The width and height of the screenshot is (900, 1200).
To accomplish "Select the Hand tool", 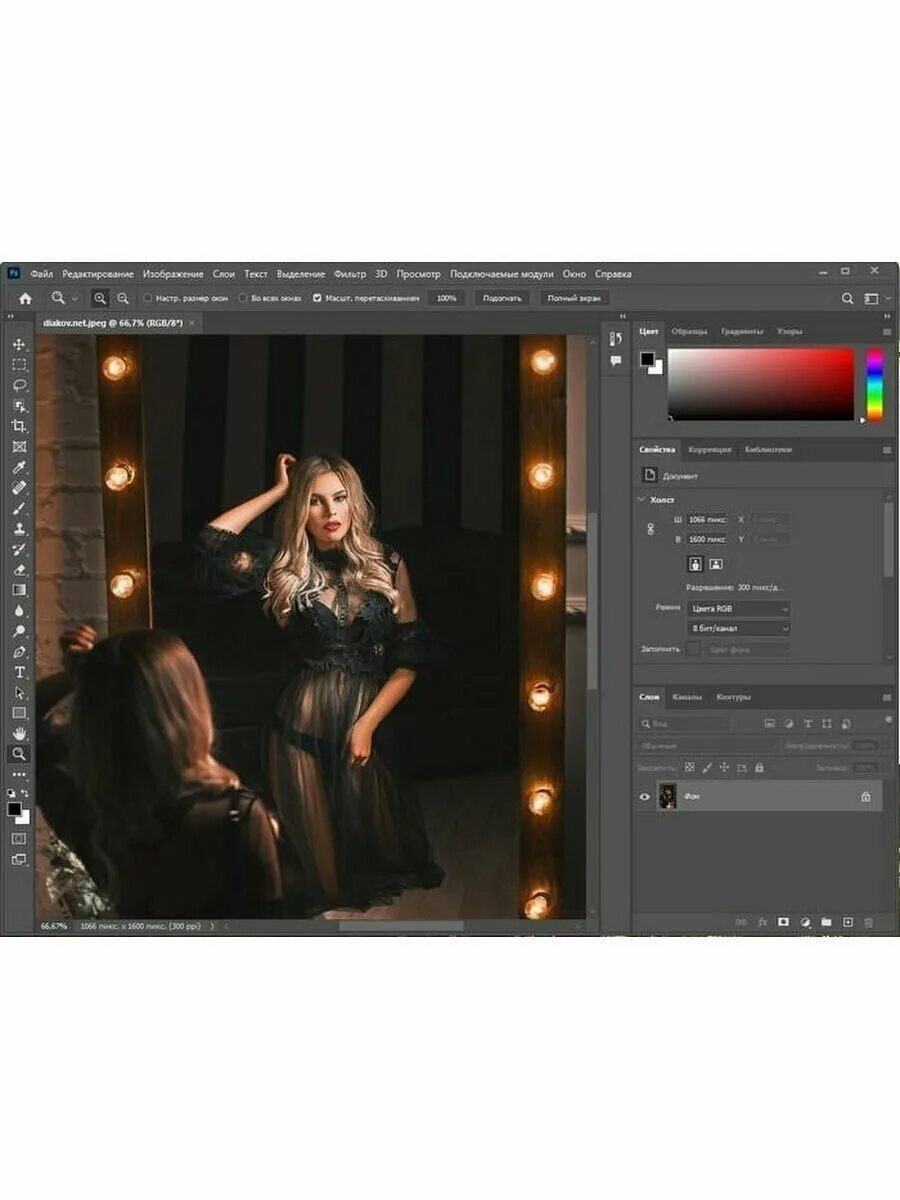I will point(19,733).
